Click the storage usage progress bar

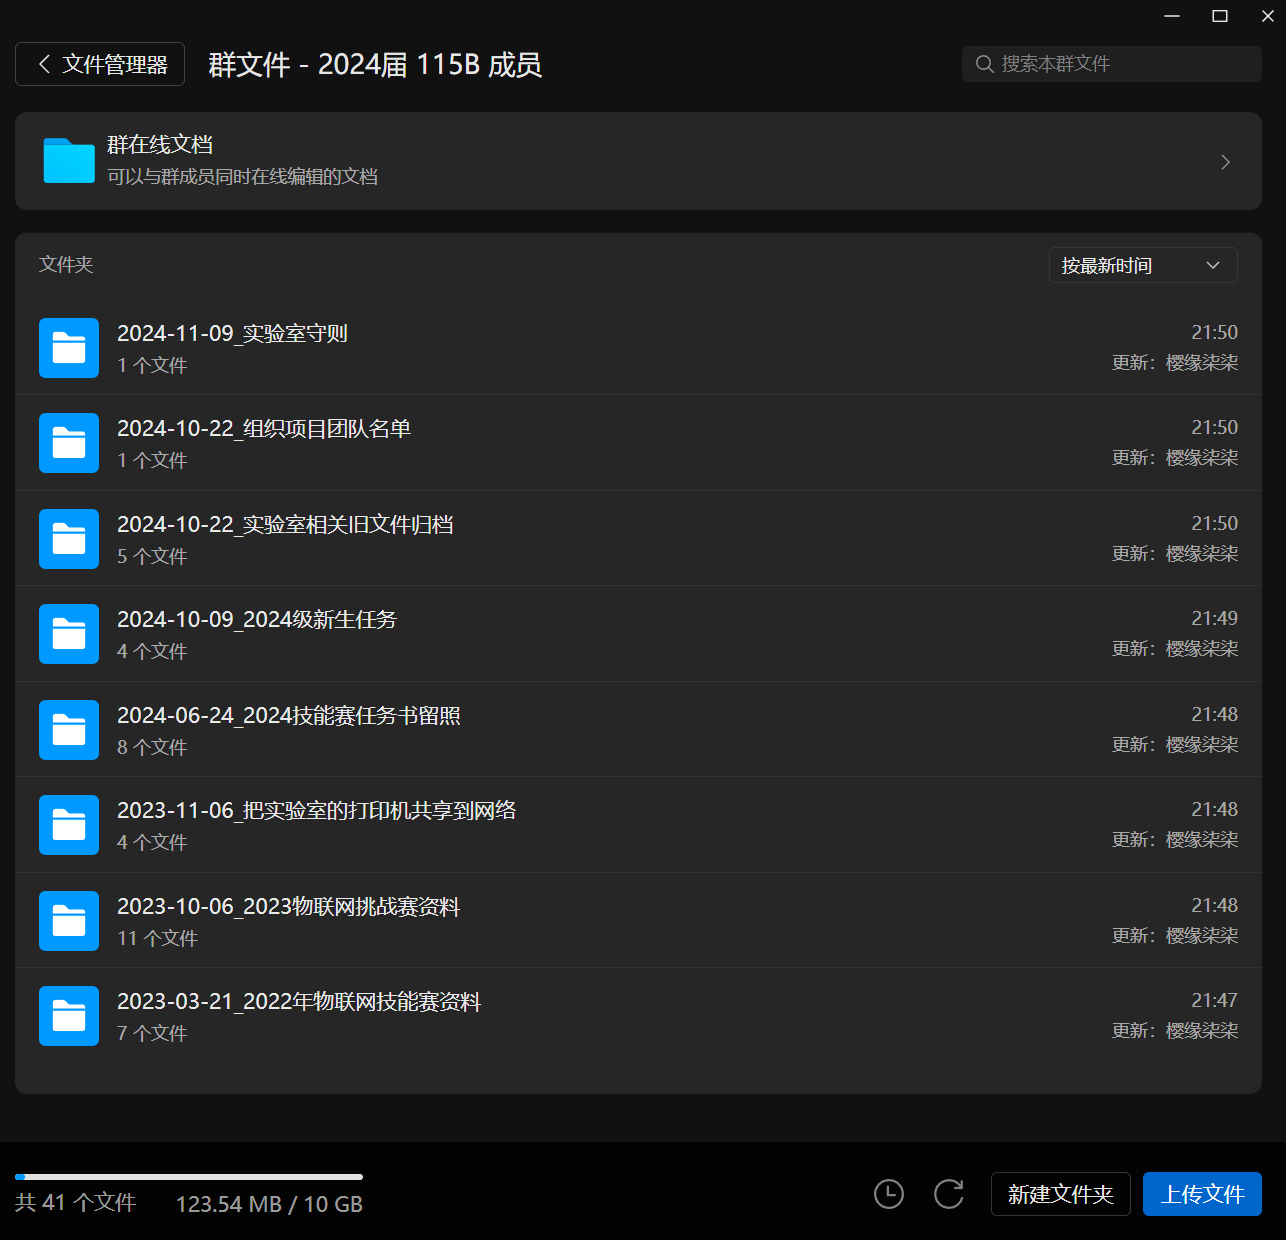click(189, 1177)
